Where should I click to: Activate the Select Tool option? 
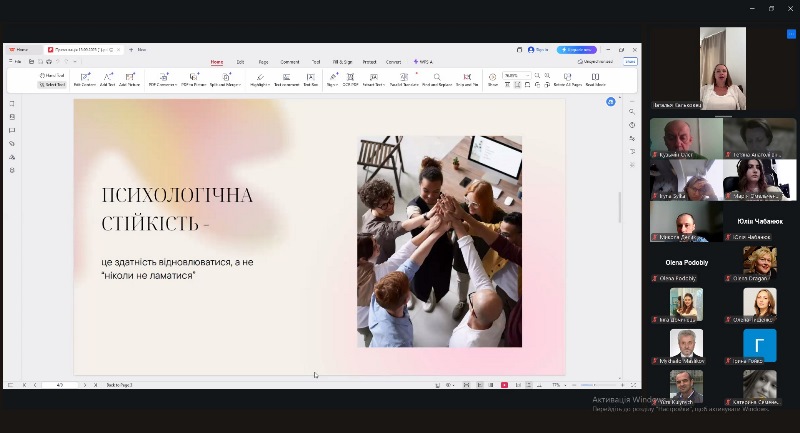tap(52, 85)
